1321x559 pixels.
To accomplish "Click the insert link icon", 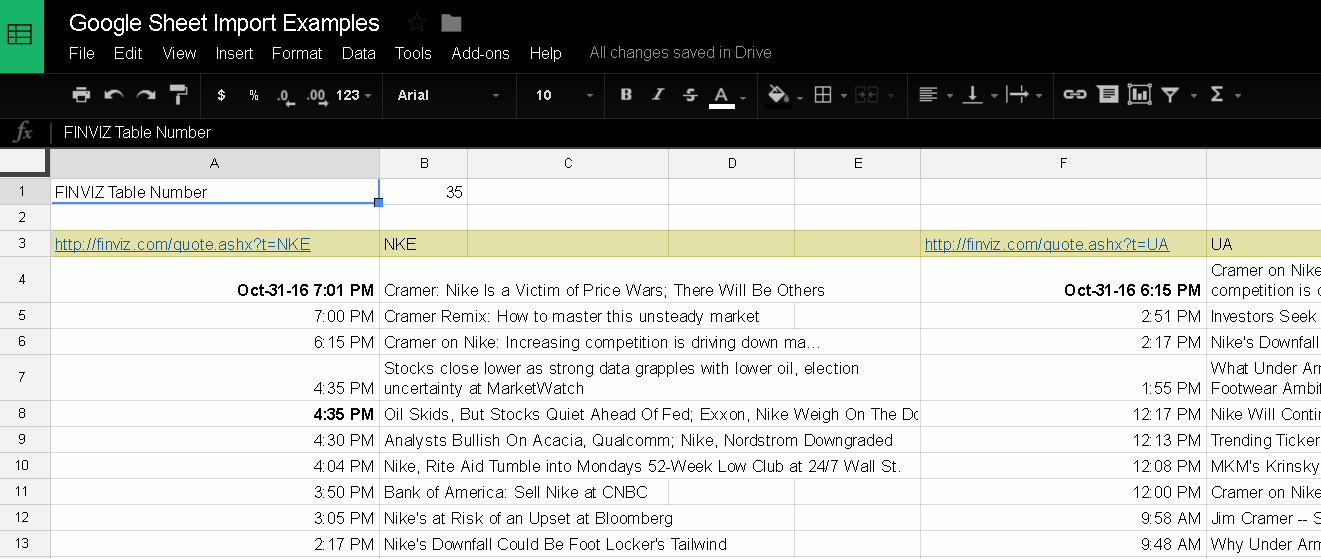I will tap(1075, 95).
